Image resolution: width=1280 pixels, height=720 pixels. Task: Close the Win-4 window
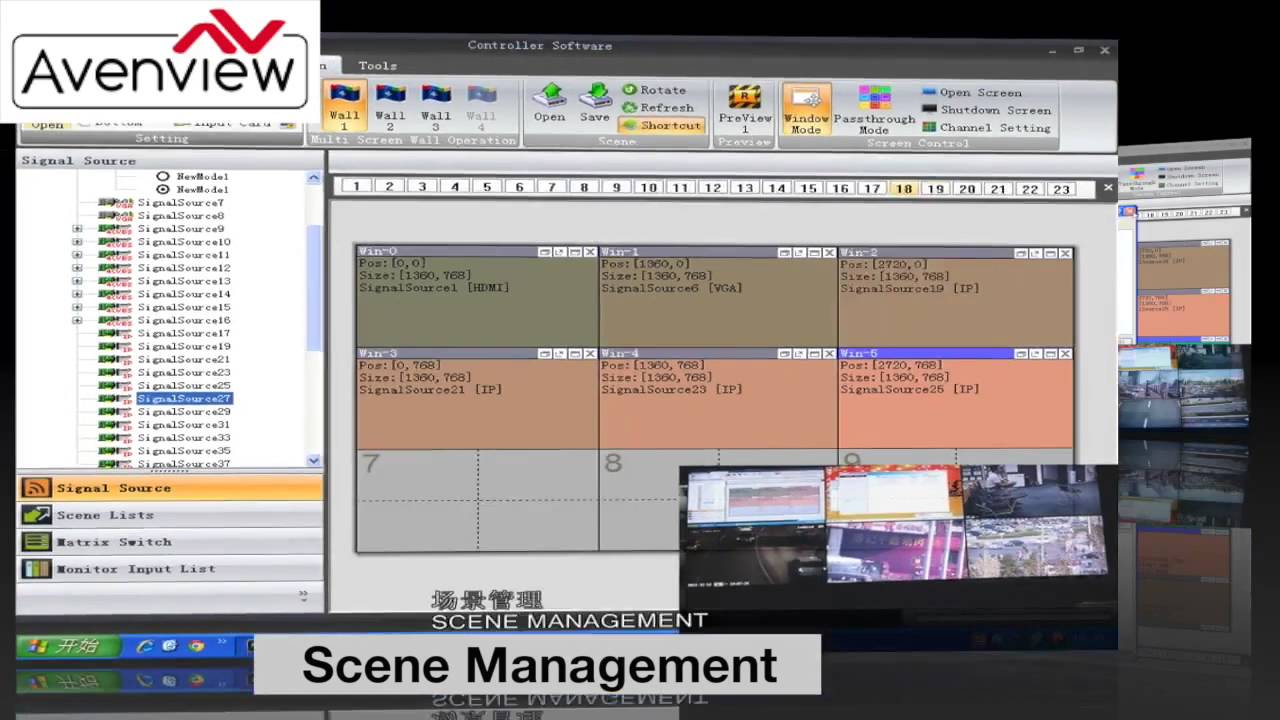pyautogui.click(x=829, y=353)
